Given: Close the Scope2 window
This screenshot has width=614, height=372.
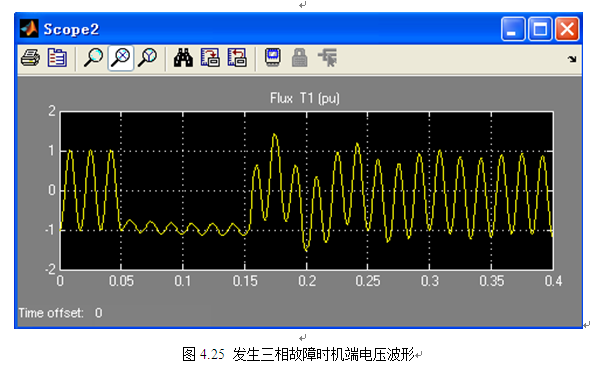Looking at the screenshot, I should click(x=567, y=29).
